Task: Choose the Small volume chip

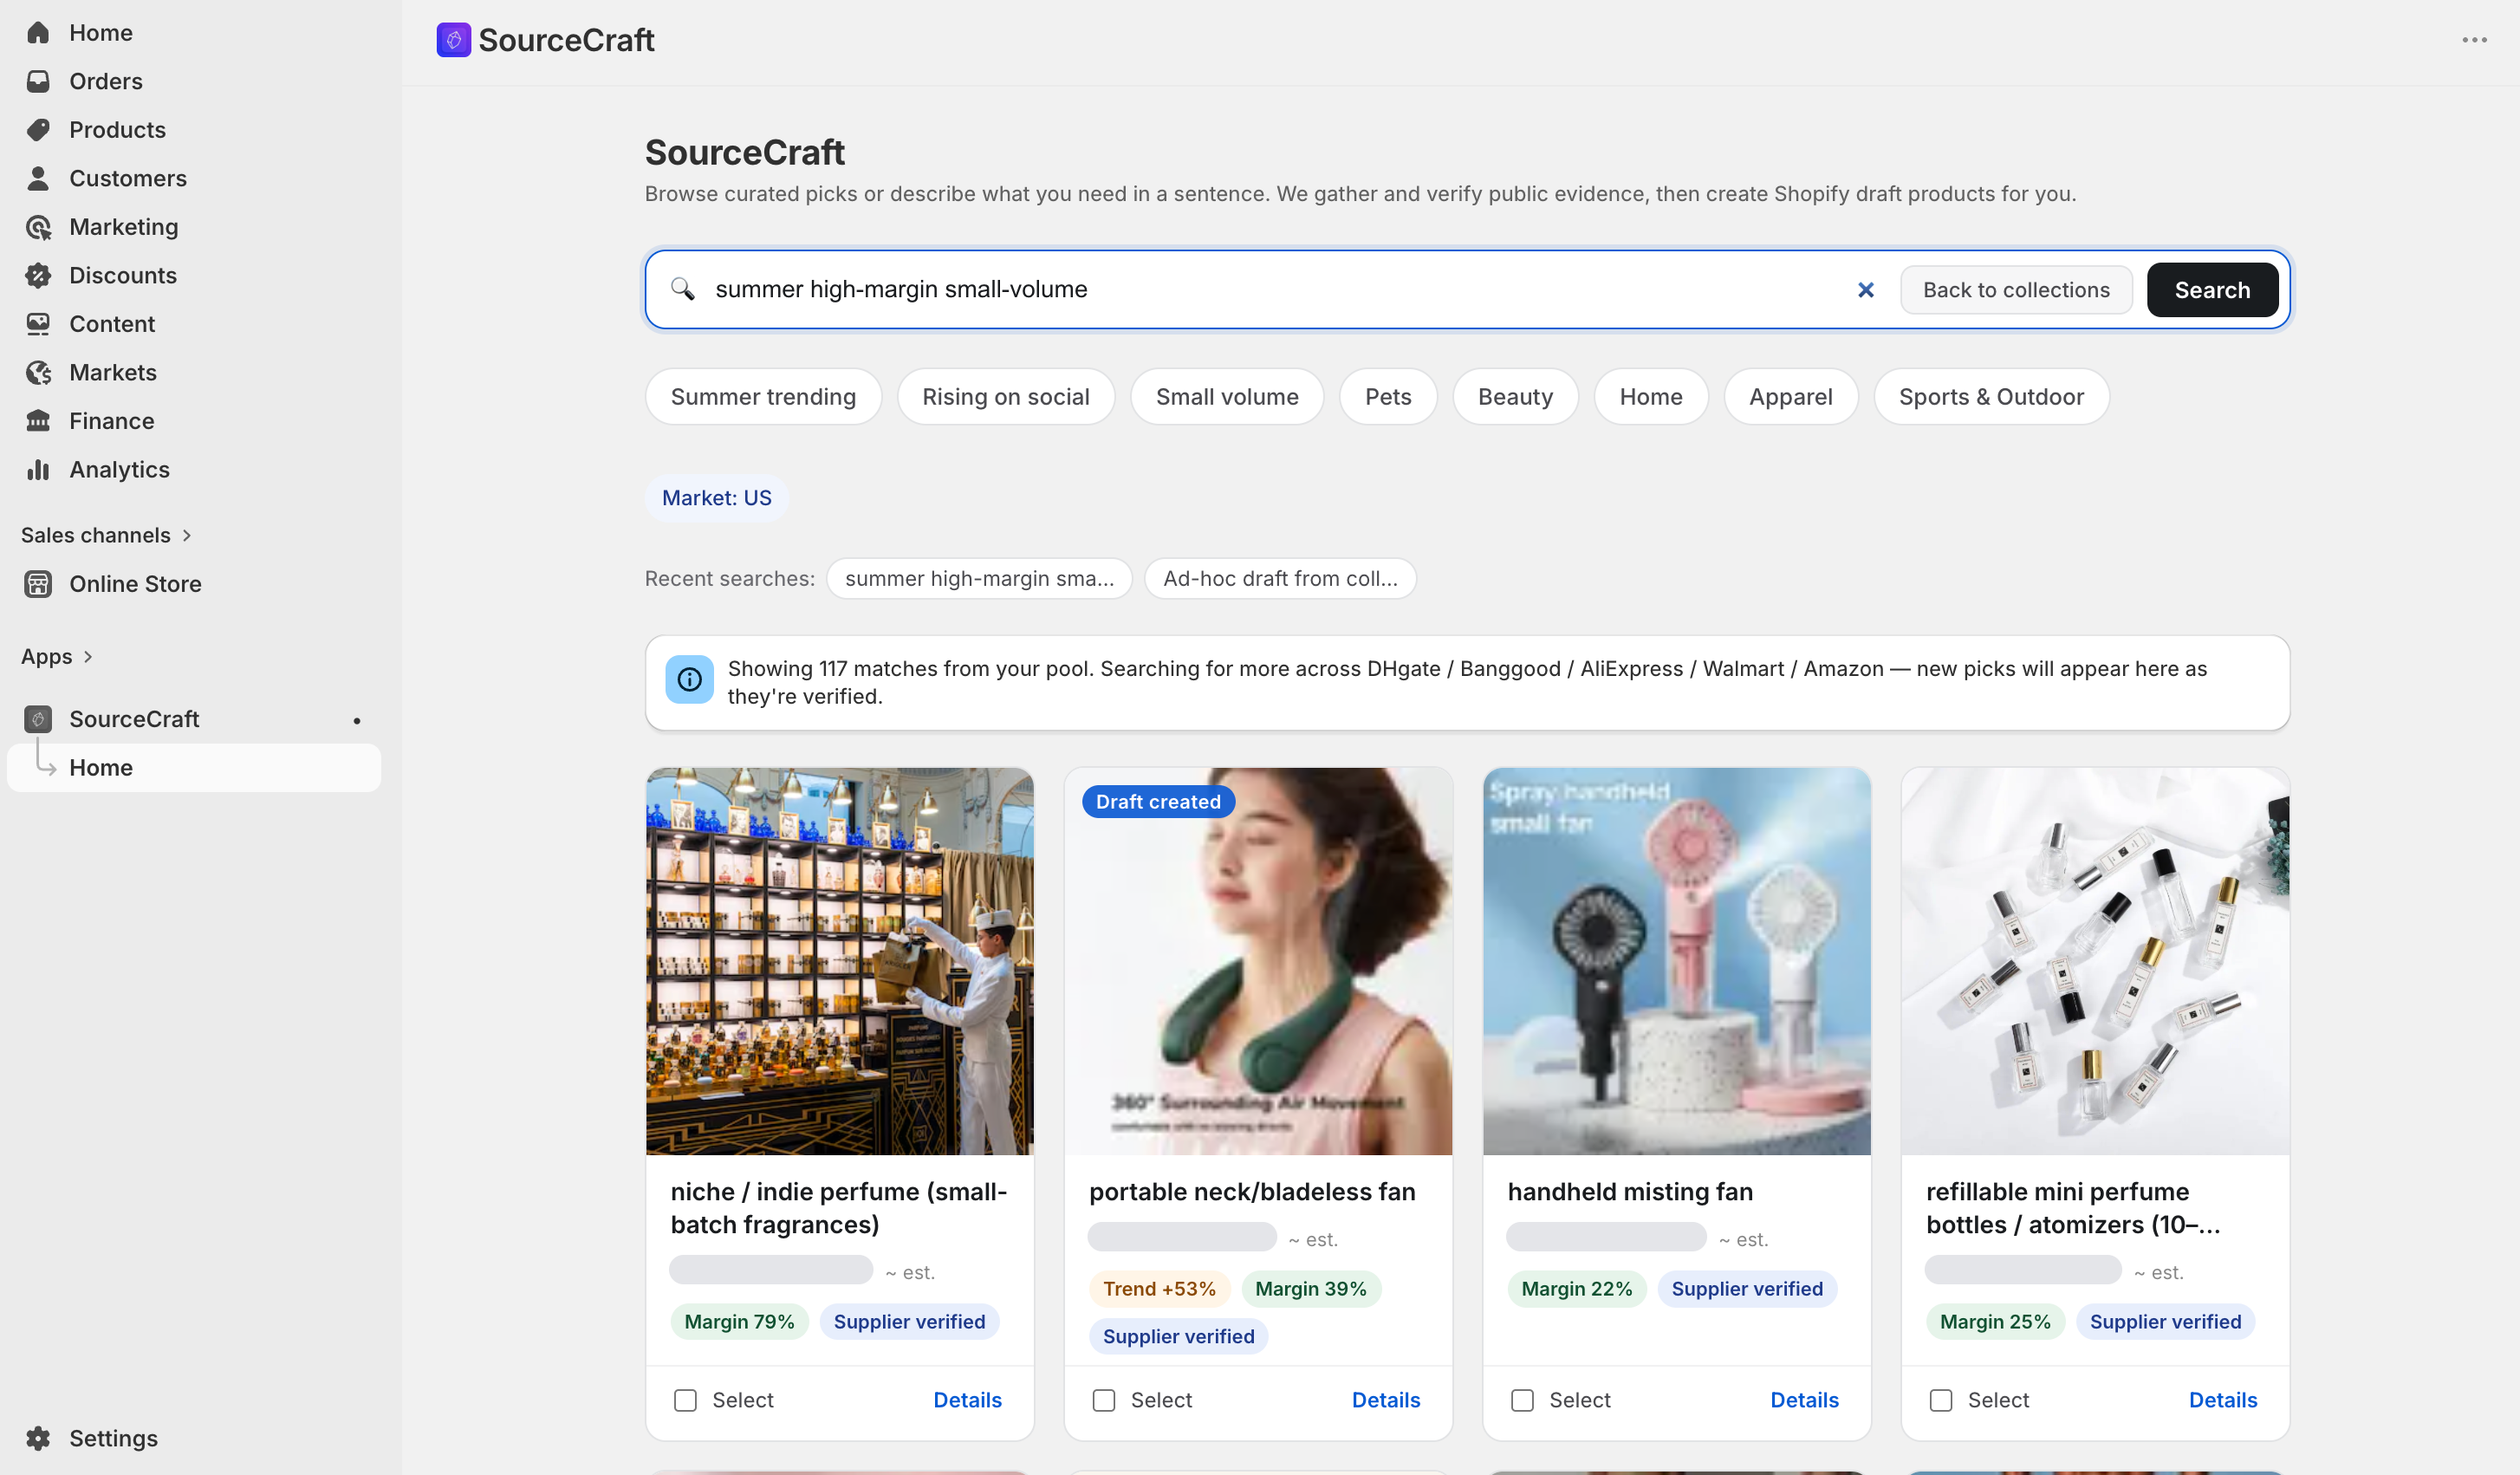Action: point(1227,397)
